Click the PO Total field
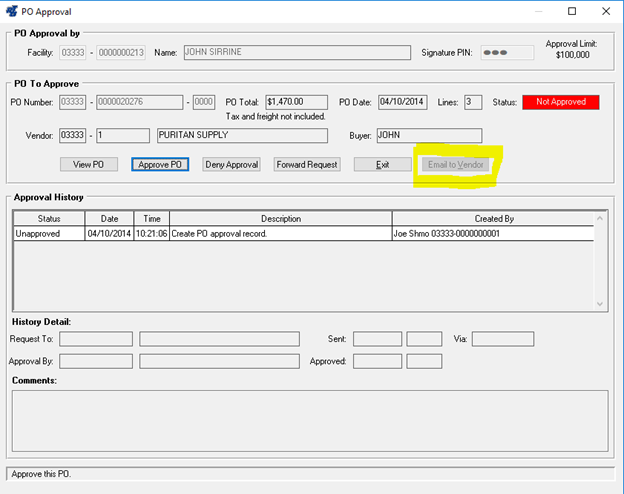The width and height of the screenshot is (624, 494). tap(297, 102)
